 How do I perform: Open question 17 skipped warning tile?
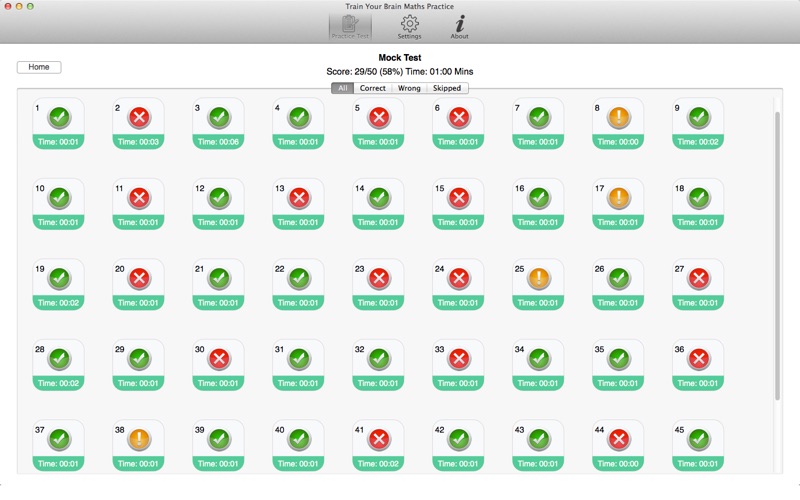tap(618, 204)
